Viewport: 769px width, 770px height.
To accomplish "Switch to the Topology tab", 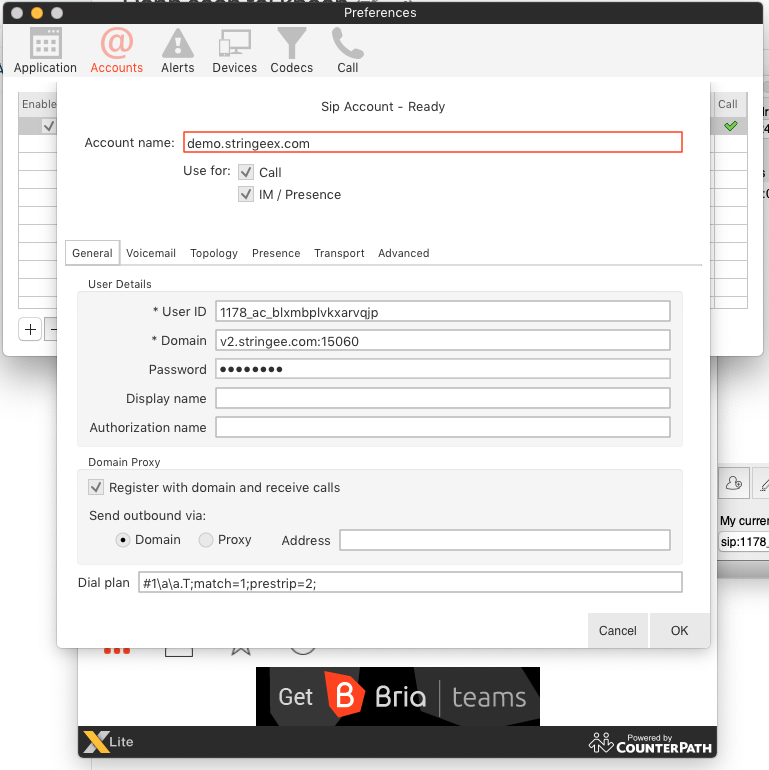I will (x=214, y=253).
